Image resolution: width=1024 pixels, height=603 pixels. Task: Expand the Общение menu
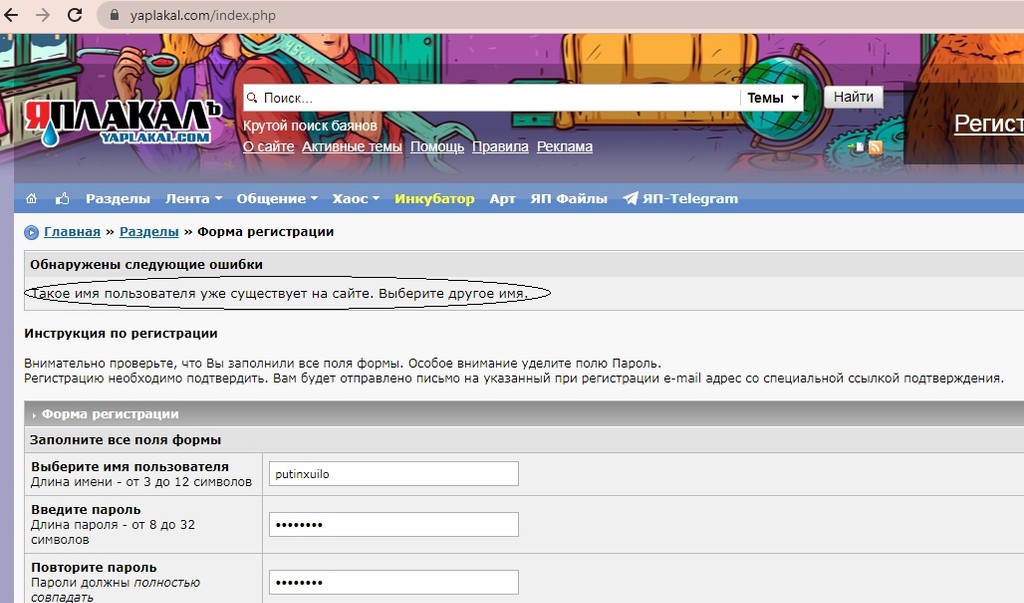point(277,199)
